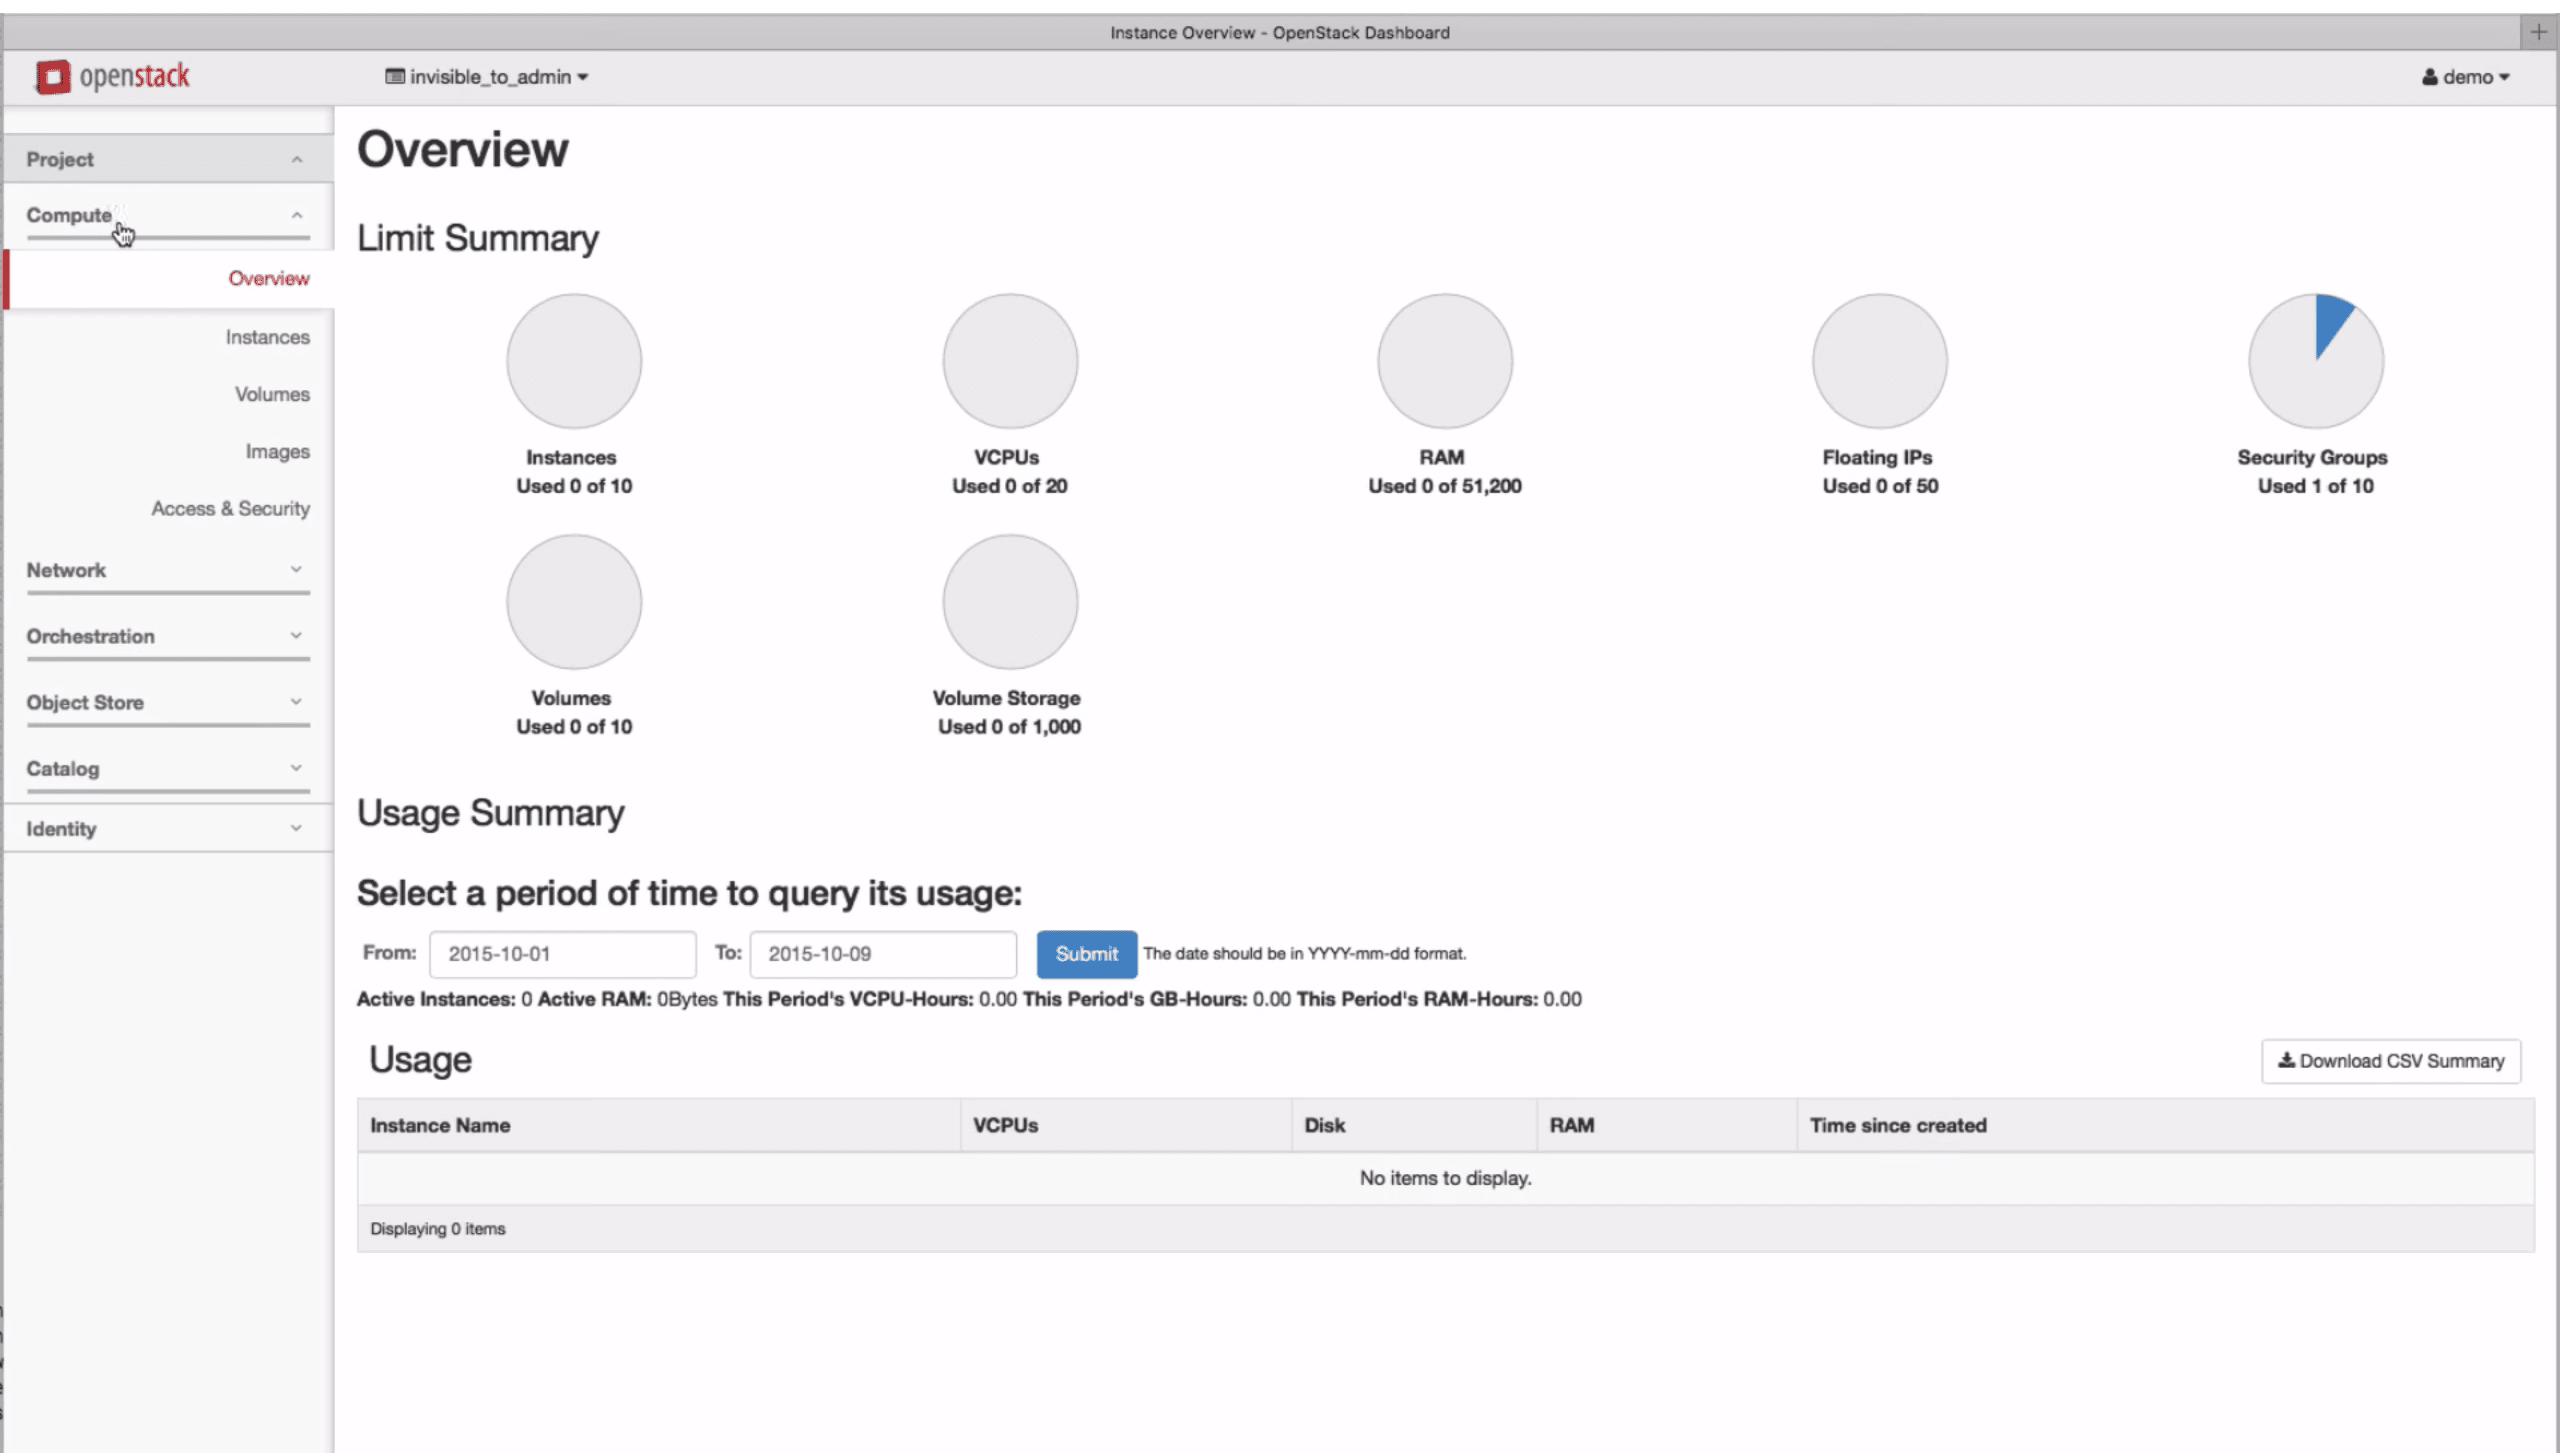Click the OpenStack logo
The image size is (2560, 1453).
point(112,76)
